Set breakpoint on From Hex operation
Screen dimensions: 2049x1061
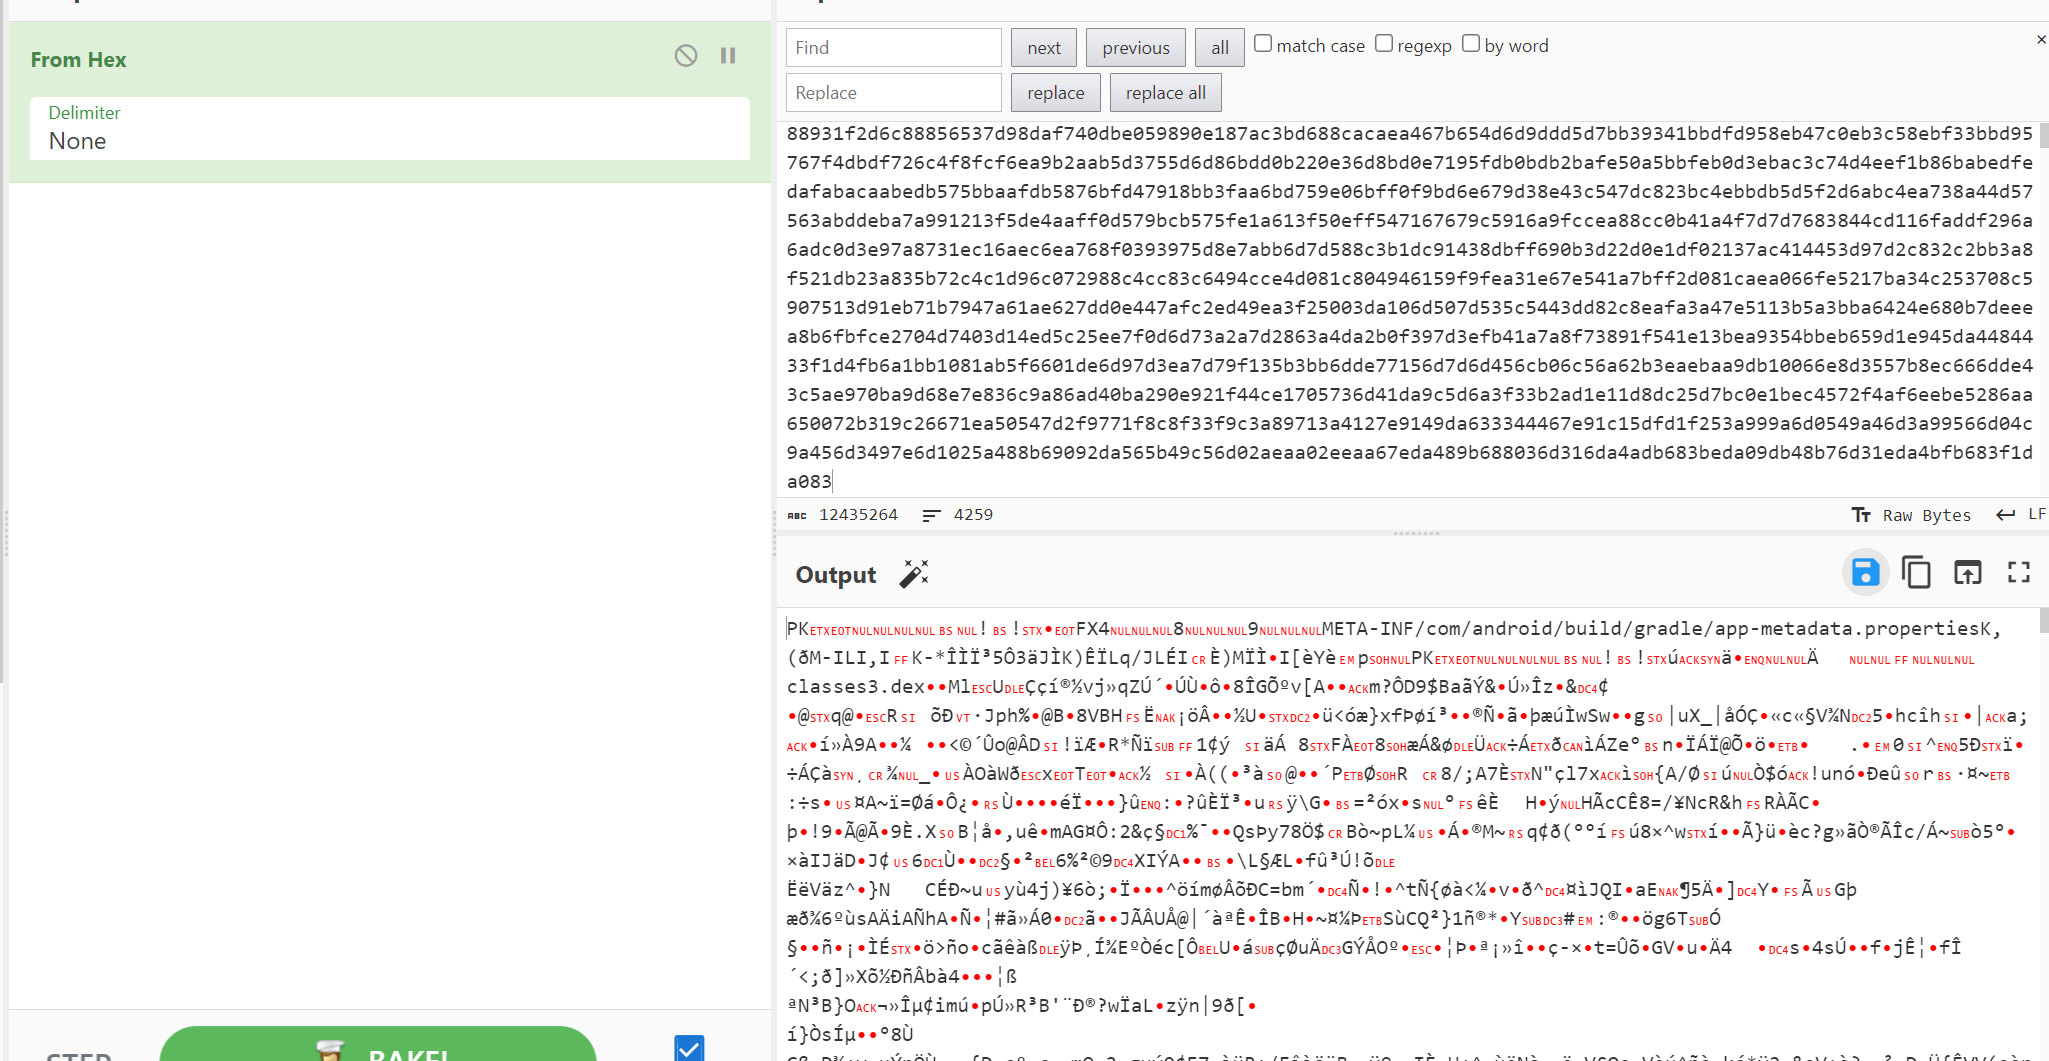point(728,56)
